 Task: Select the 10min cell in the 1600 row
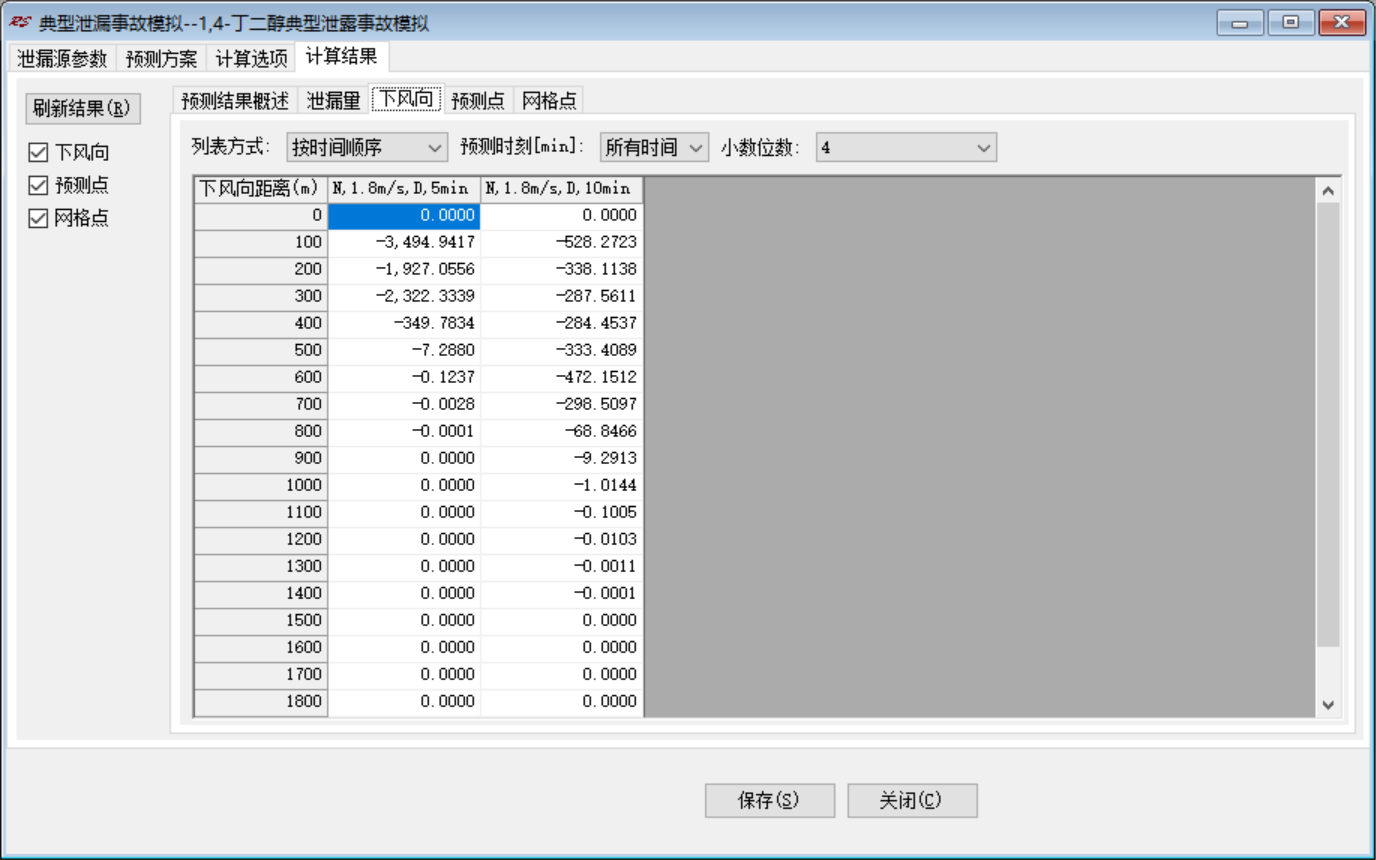click(x=561, y=648)
